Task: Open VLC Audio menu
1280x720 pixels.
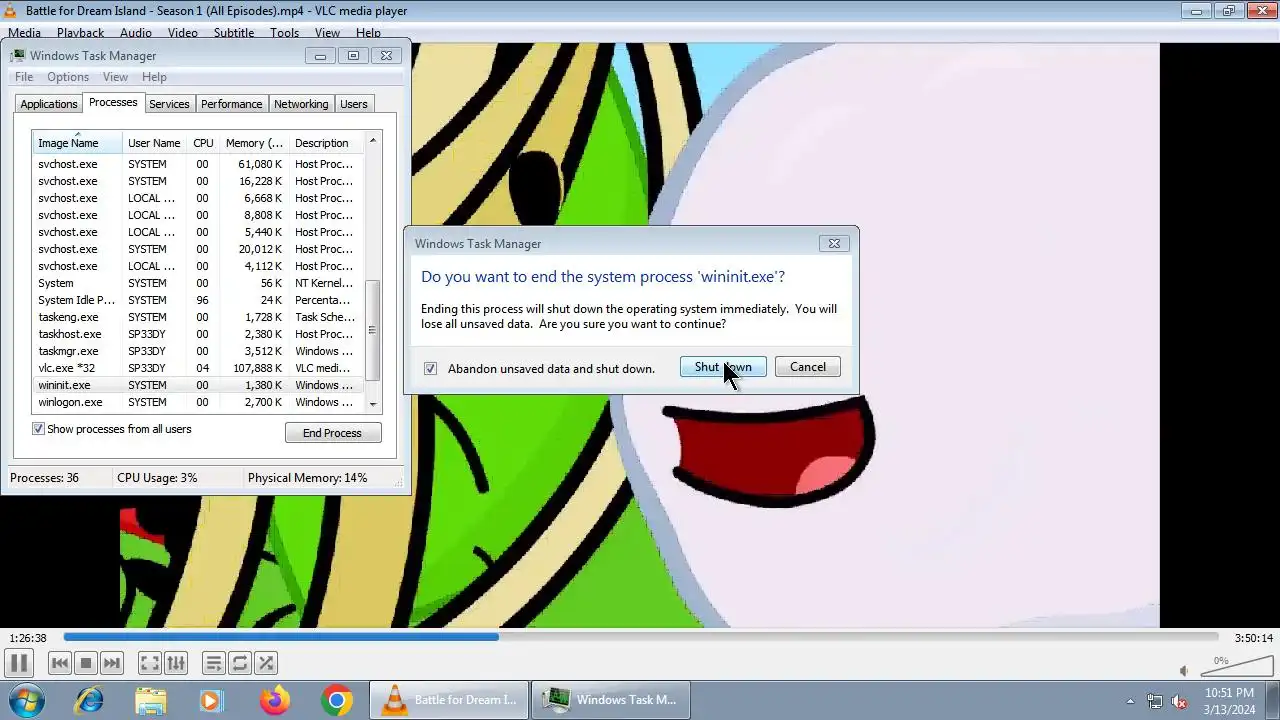Action: 136,33
